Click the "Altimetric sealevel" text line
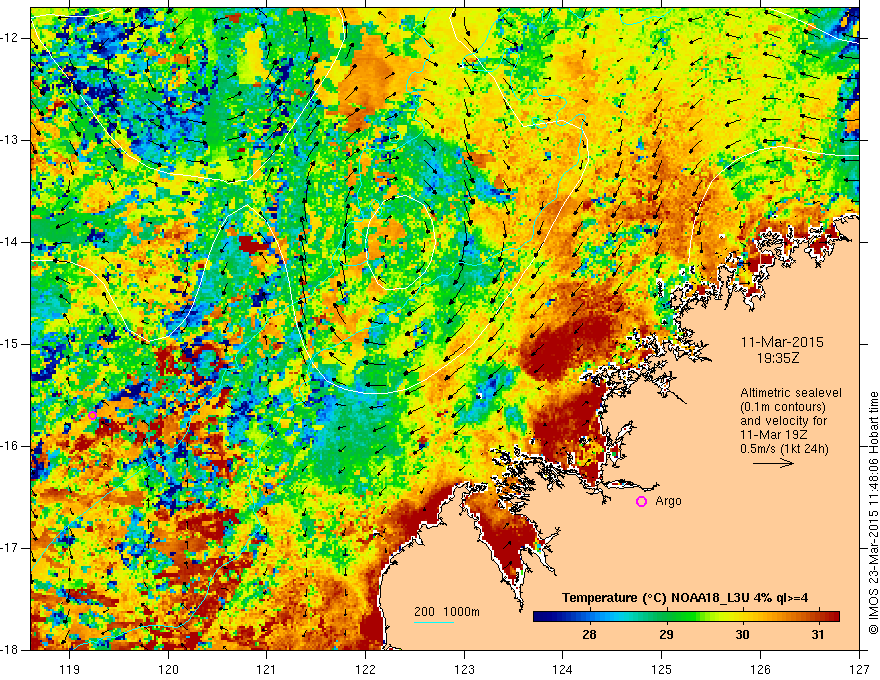This screenshot has width=880, height=680. tap(791, 393)
